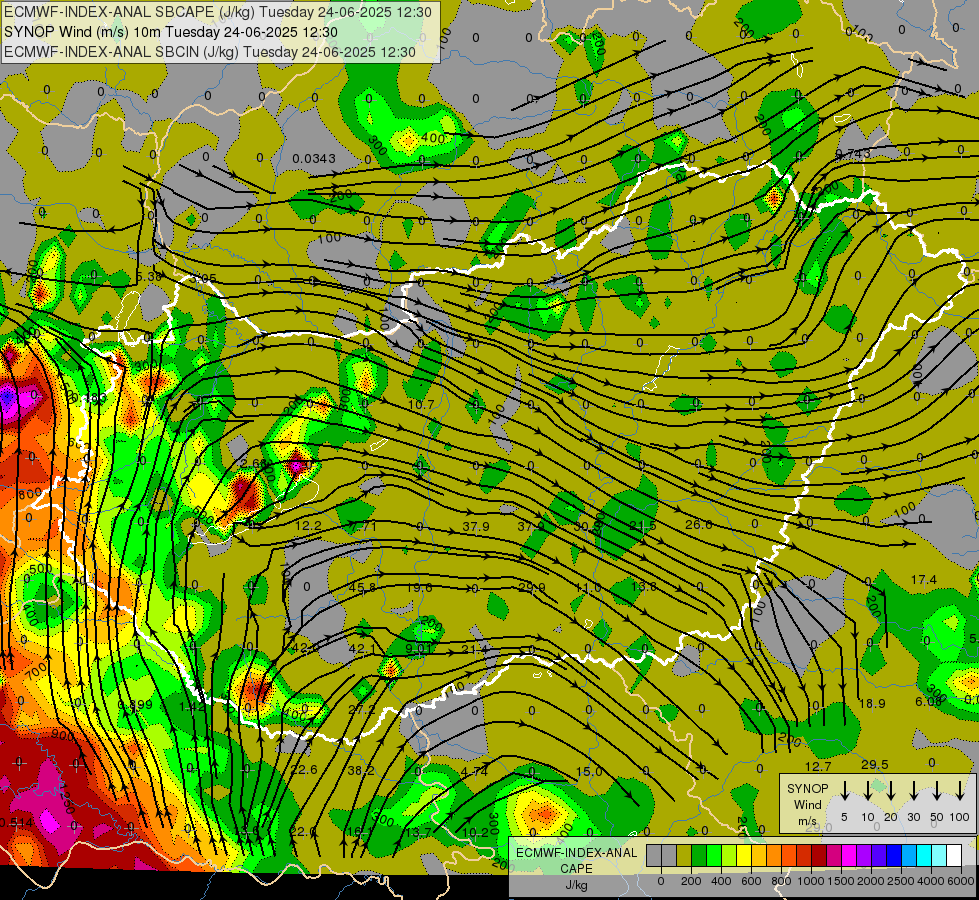Click the 20 m/s wind arrow symbol
979x900 pixels.
point(890,791)
